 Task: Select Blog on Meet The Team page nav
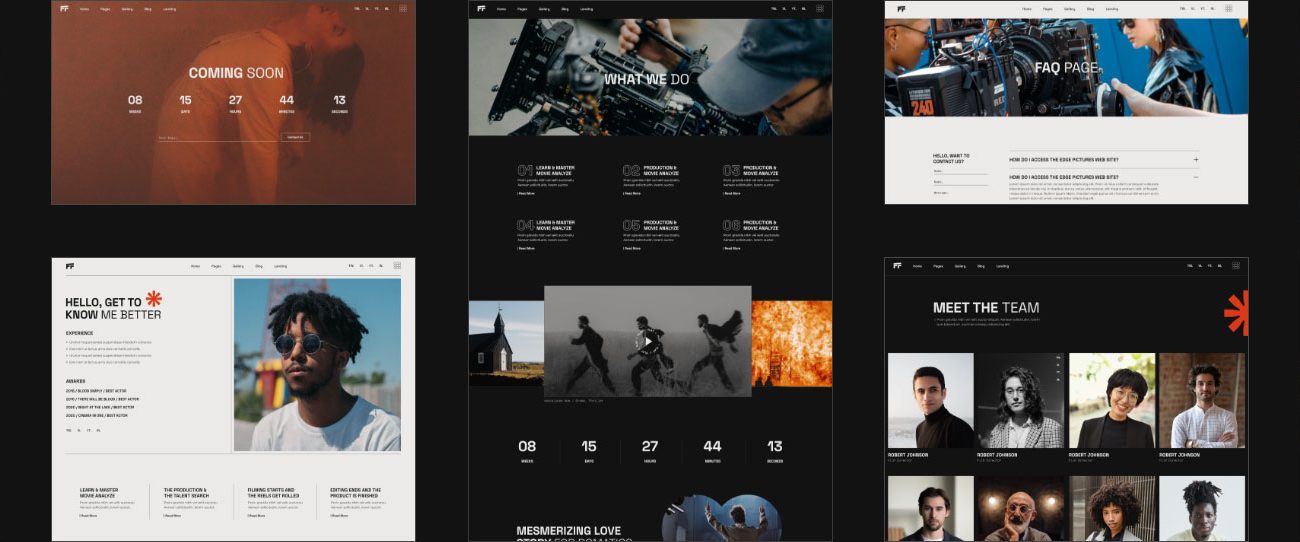(x=981, y=266)
